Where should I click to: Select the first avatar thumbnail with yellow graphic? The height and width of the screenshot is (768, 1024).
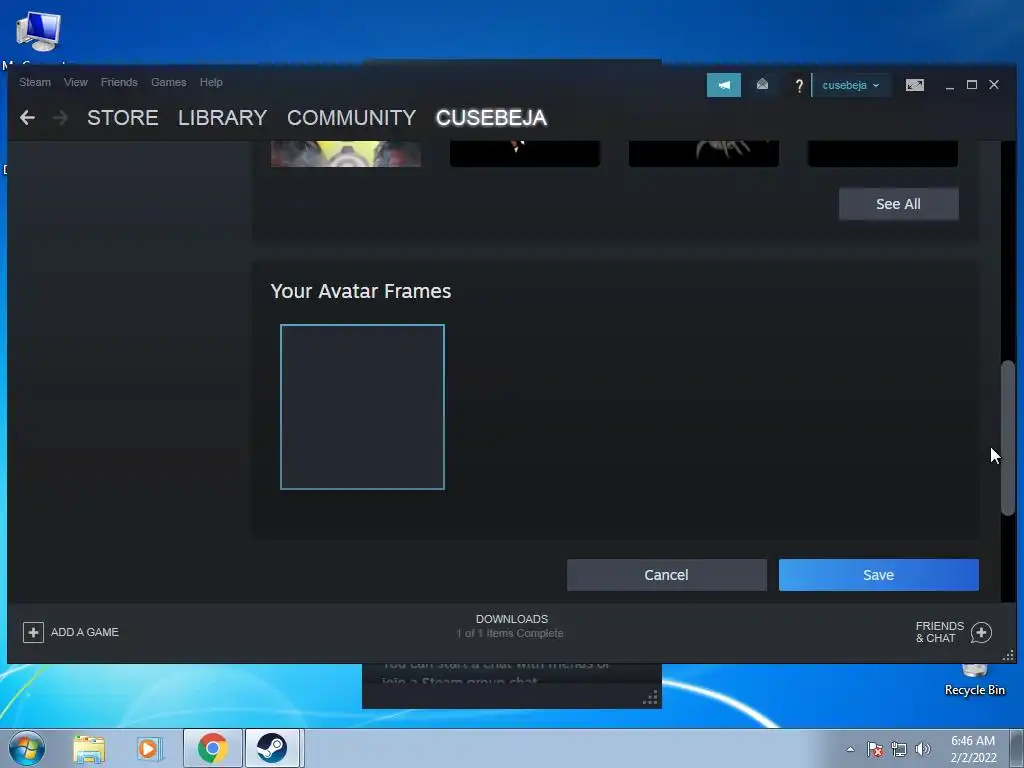point(346,153)
